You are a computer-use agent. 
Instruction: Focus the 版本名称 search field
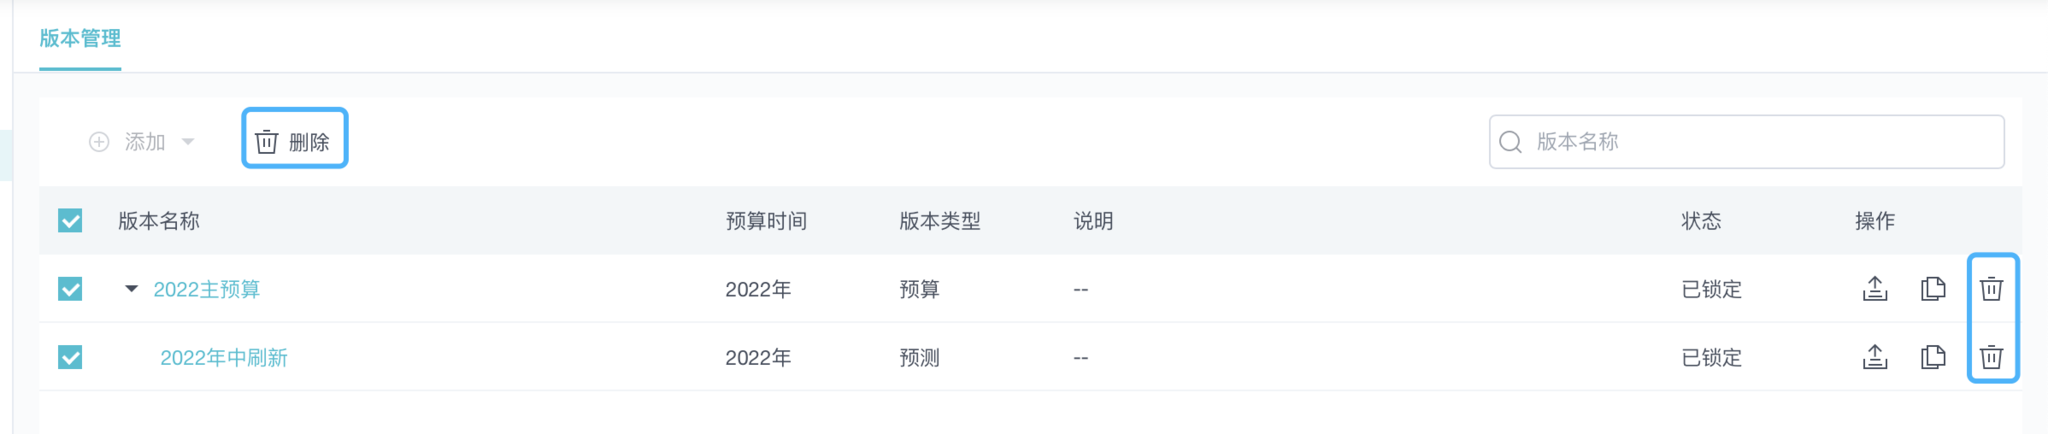[1760, 142]
